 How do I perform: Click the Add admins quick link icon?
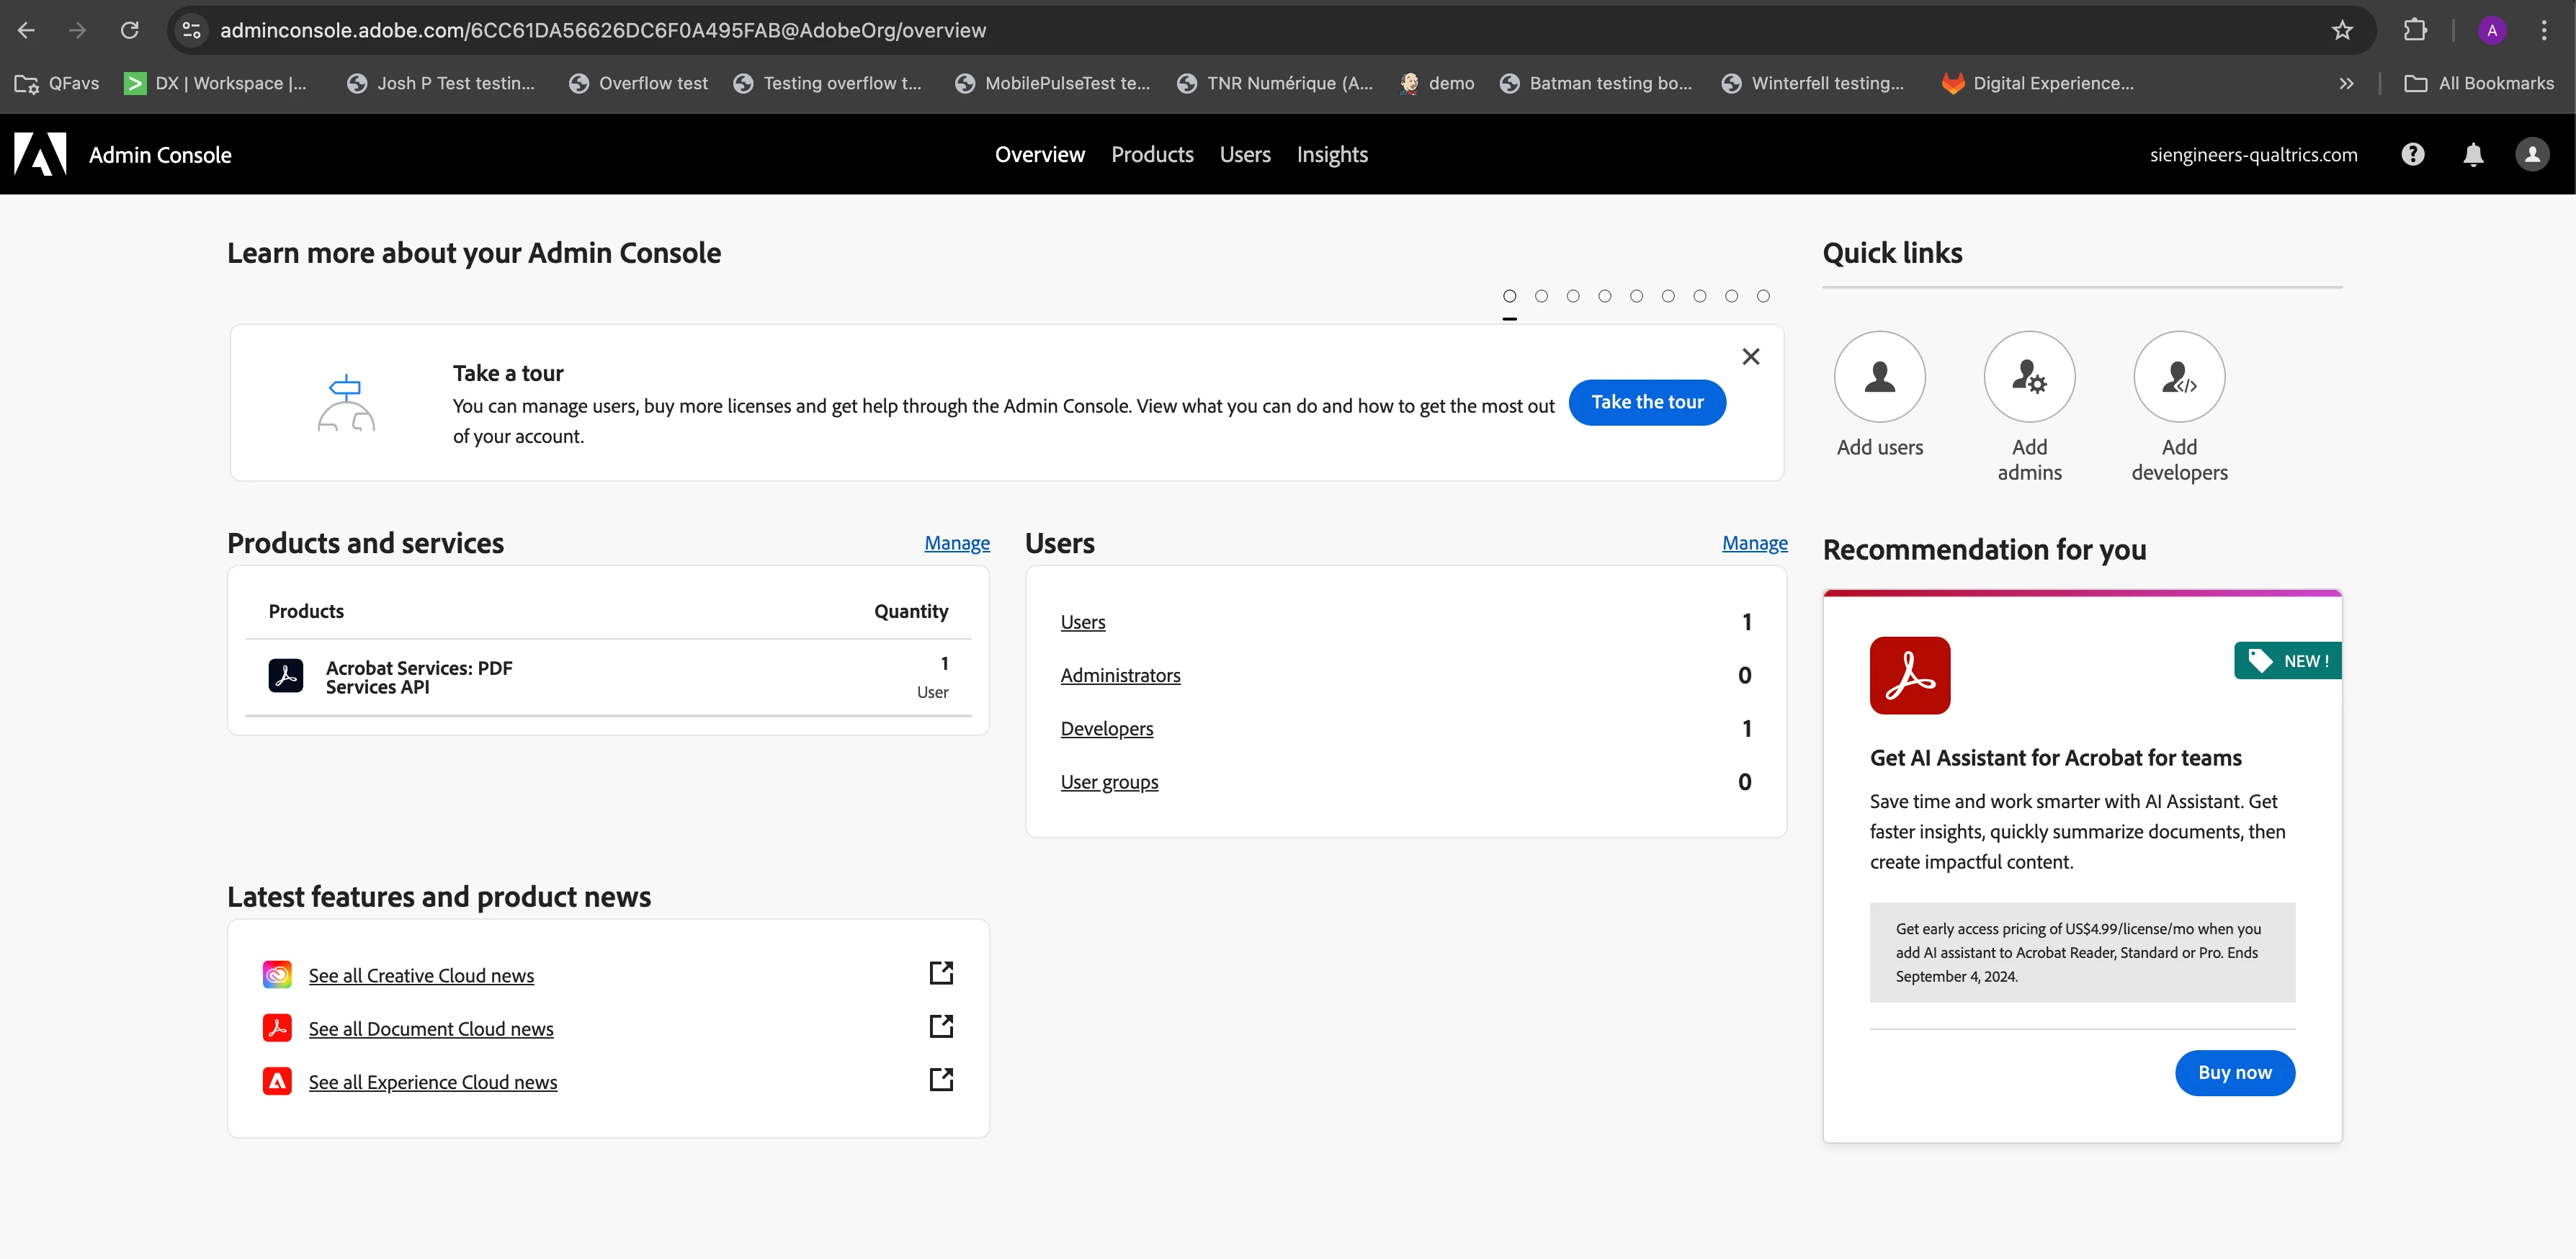pos(2029,376)
